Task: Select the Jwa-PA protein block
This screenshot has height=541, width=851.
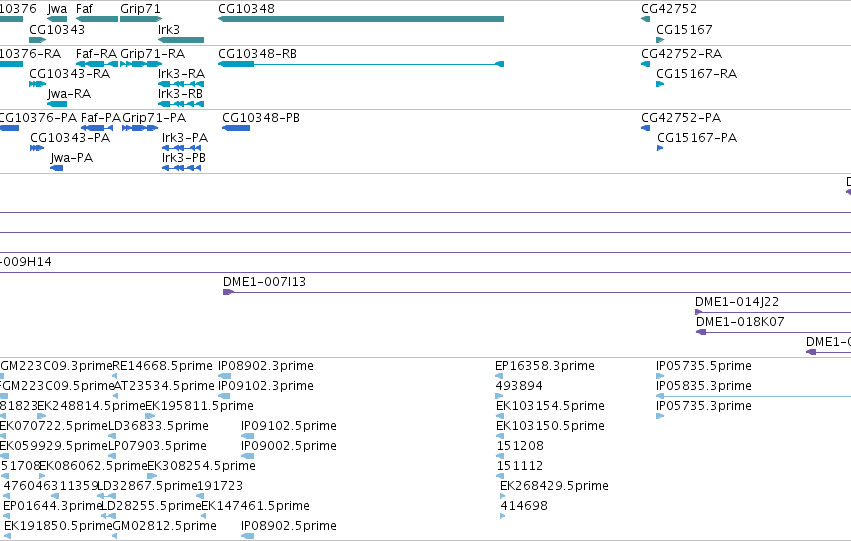Action: (56, 168)
